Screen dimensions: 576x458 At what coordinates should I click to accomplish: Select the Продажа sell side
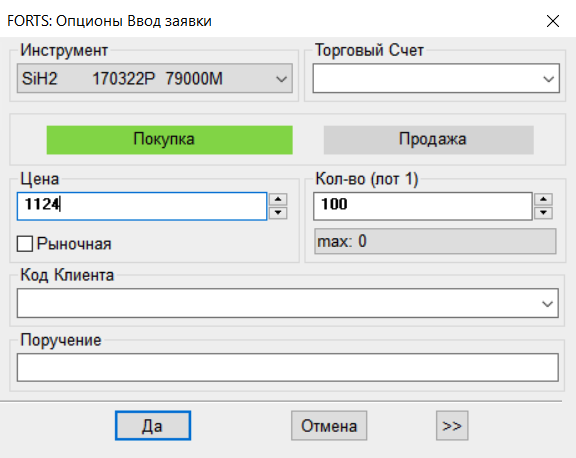click(428, 140)
